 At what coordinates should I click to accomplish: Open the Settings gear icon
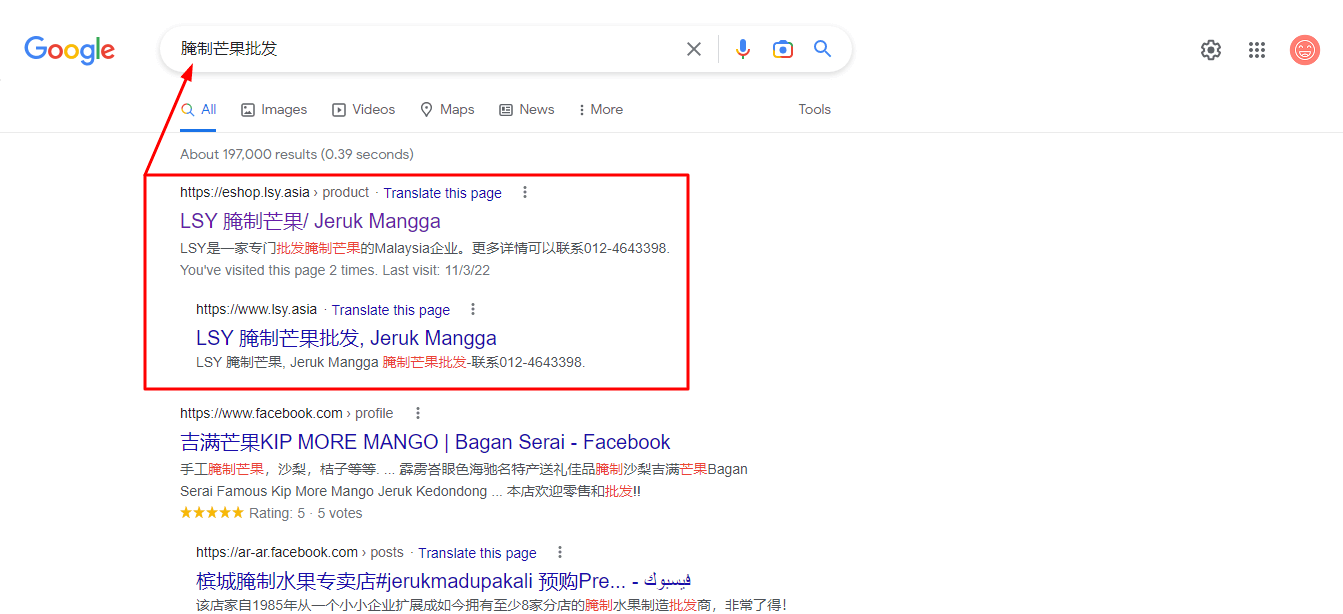point(1210,50)
